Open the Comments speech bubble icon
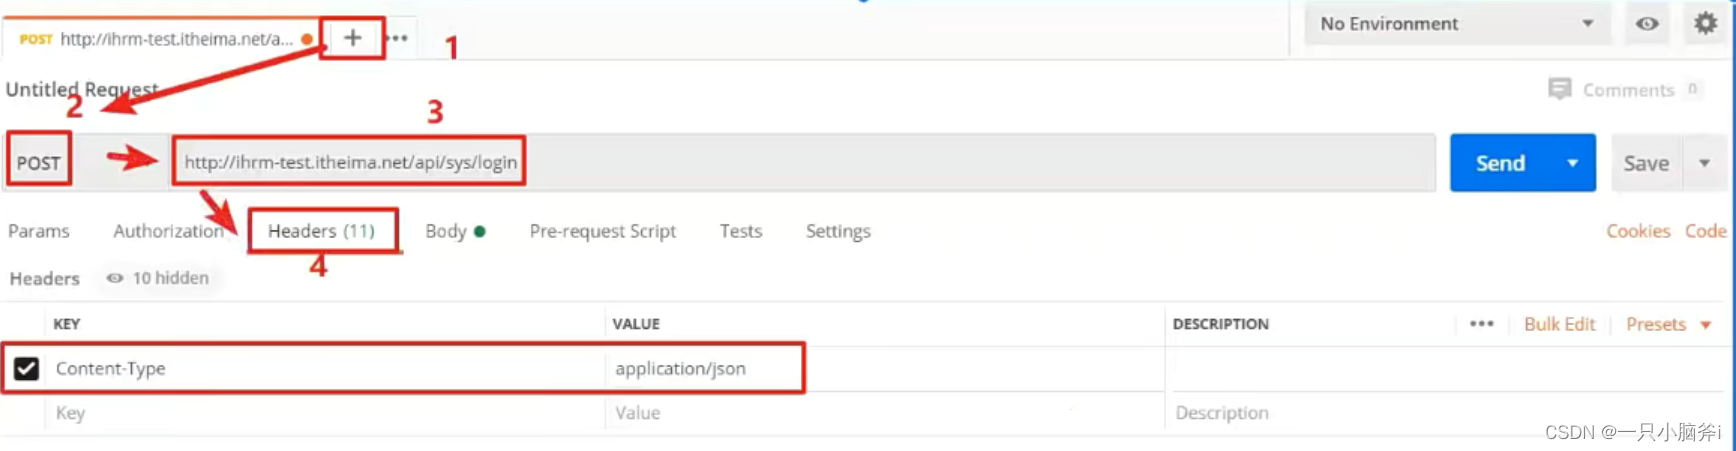Viewport: 1736px width, 451px height. click(x=1559, y=89)
